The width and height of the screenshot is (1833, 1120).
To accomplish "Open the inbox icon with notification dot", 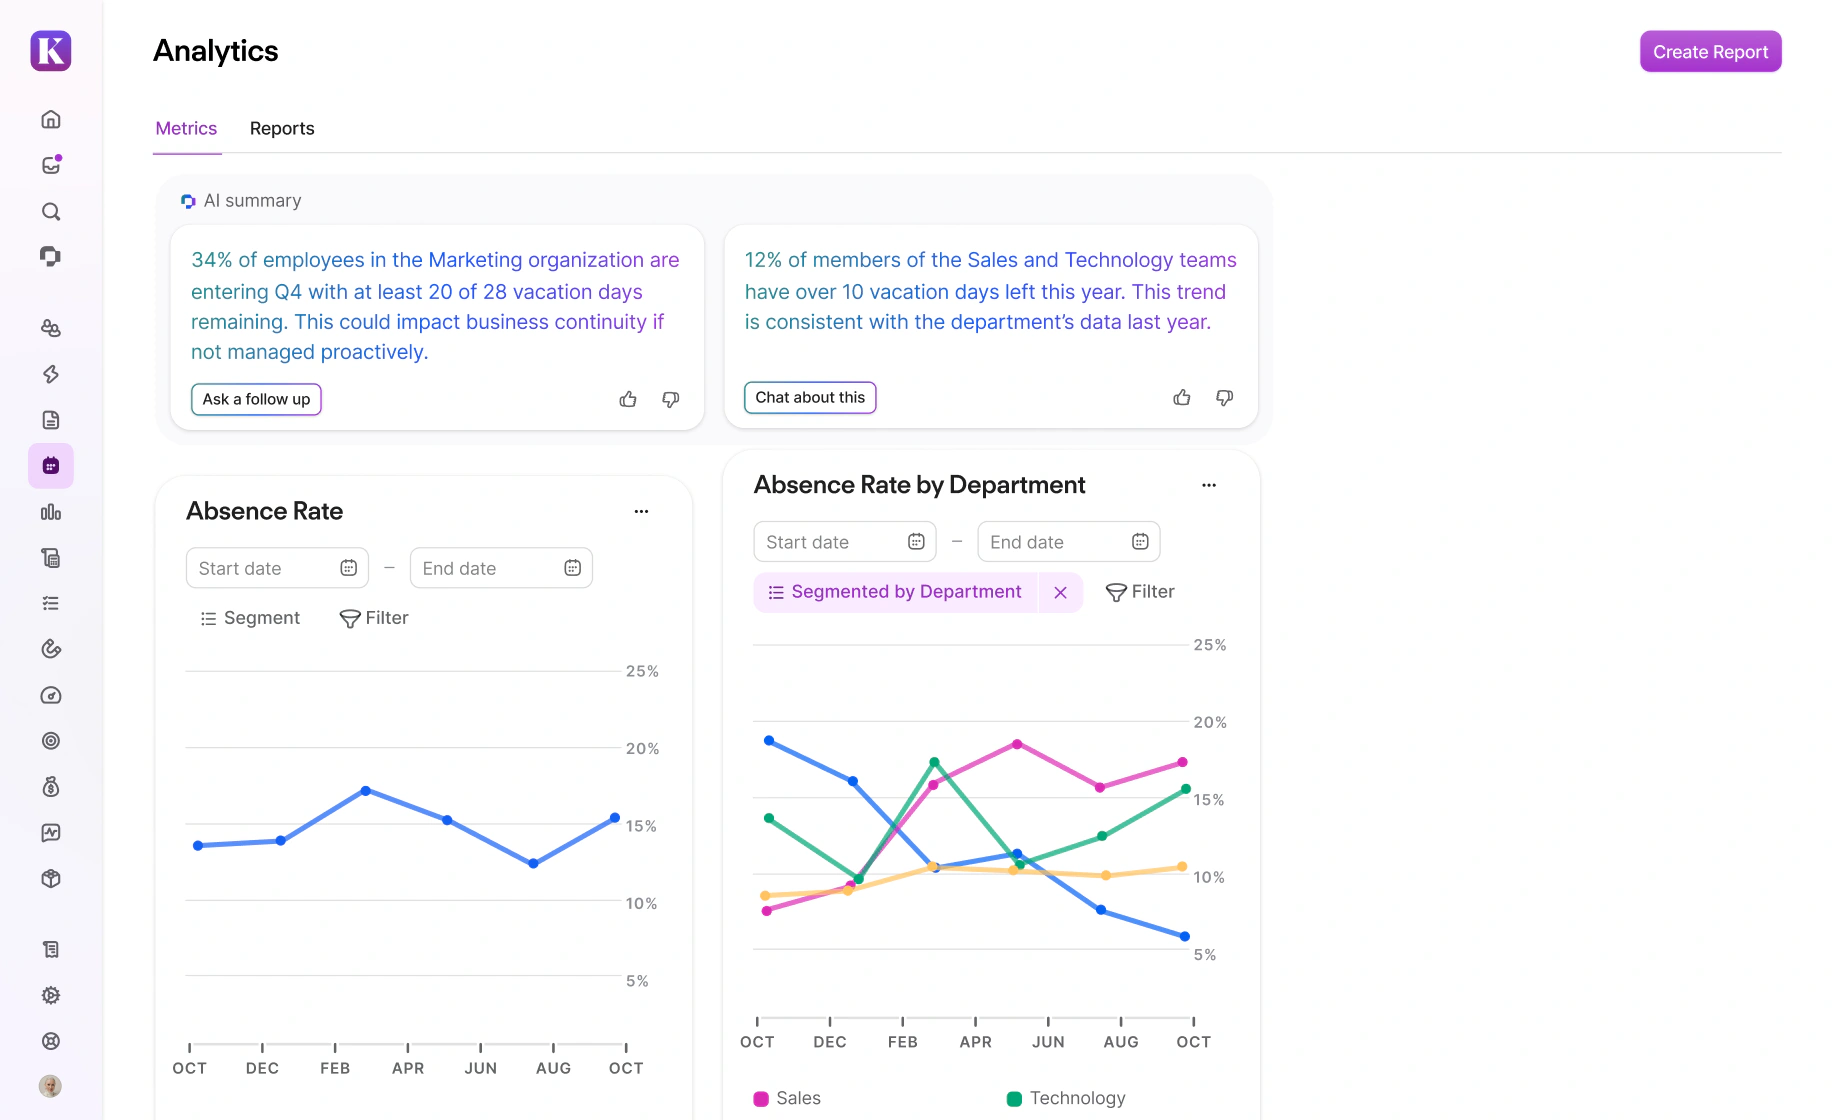I will tap(51, 165).
